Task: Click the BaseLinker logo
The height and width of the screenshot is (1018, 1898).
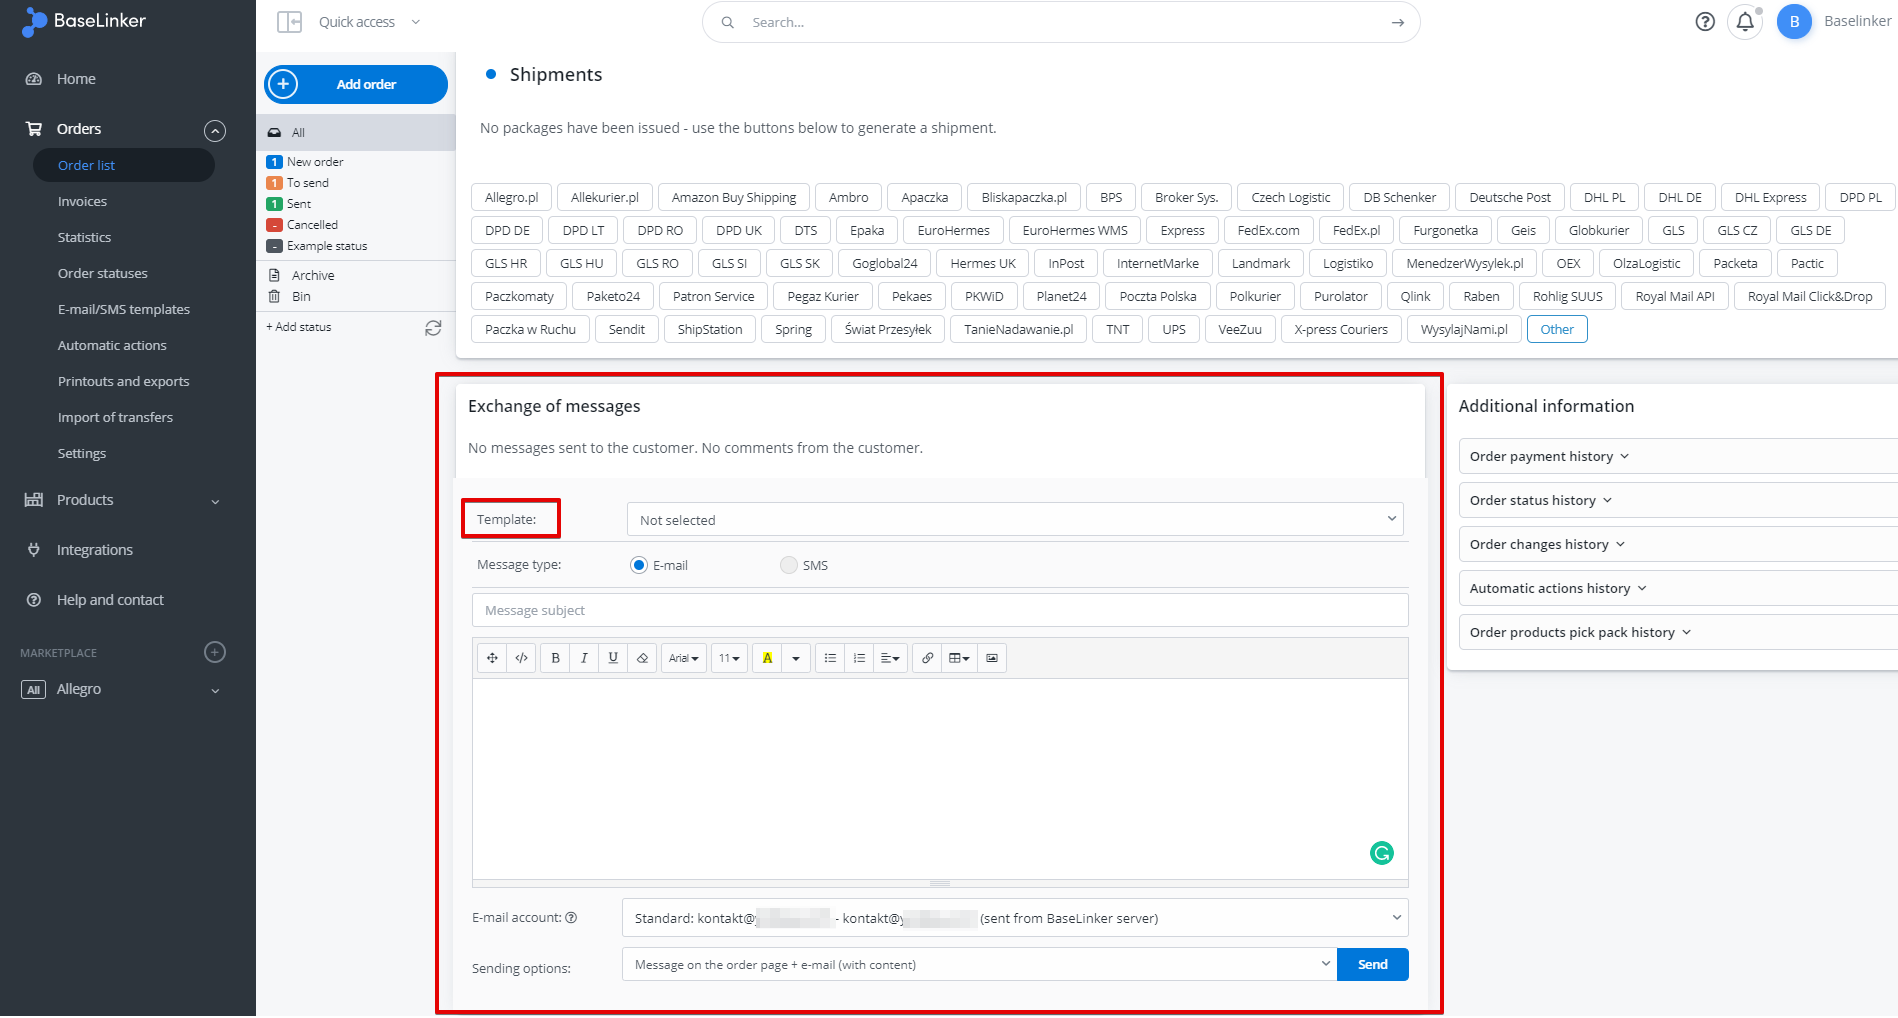Action: 85,21
